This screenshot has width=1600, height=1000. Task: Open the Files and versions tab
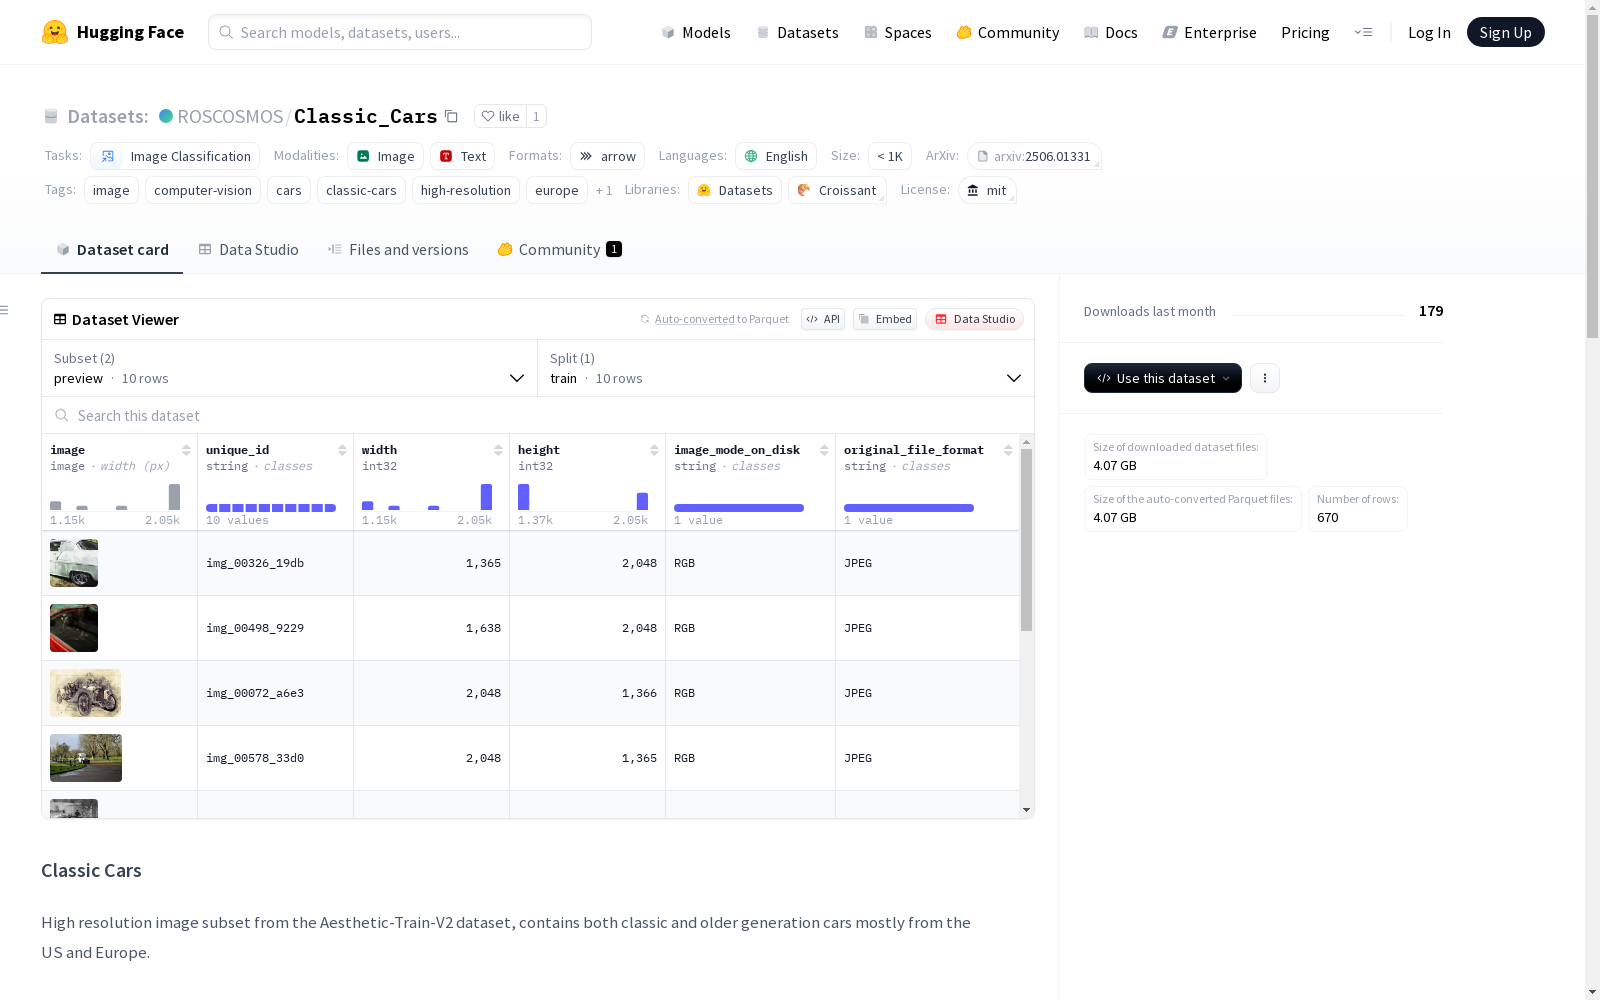pos(398,250)
